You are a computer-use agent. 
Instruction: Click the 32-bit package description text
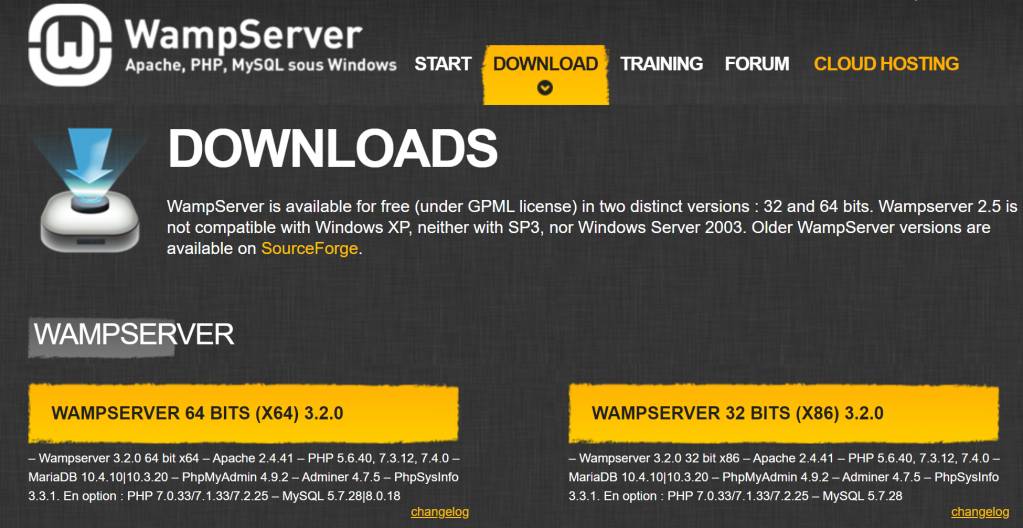click(x=783, y=476)
